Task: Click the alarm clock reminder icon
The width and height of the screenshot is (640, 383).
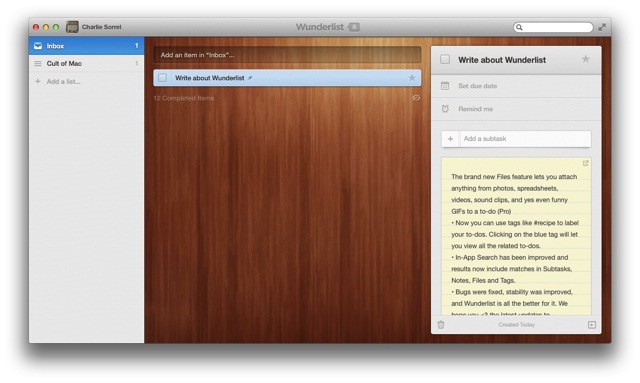Action: 445,109
